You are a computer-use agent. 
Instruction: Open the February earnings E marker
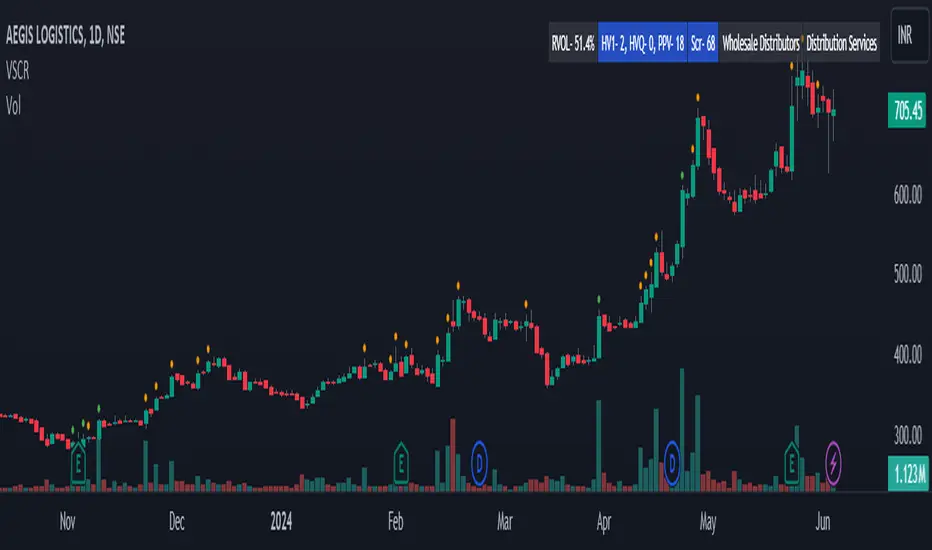pos(401,462)
